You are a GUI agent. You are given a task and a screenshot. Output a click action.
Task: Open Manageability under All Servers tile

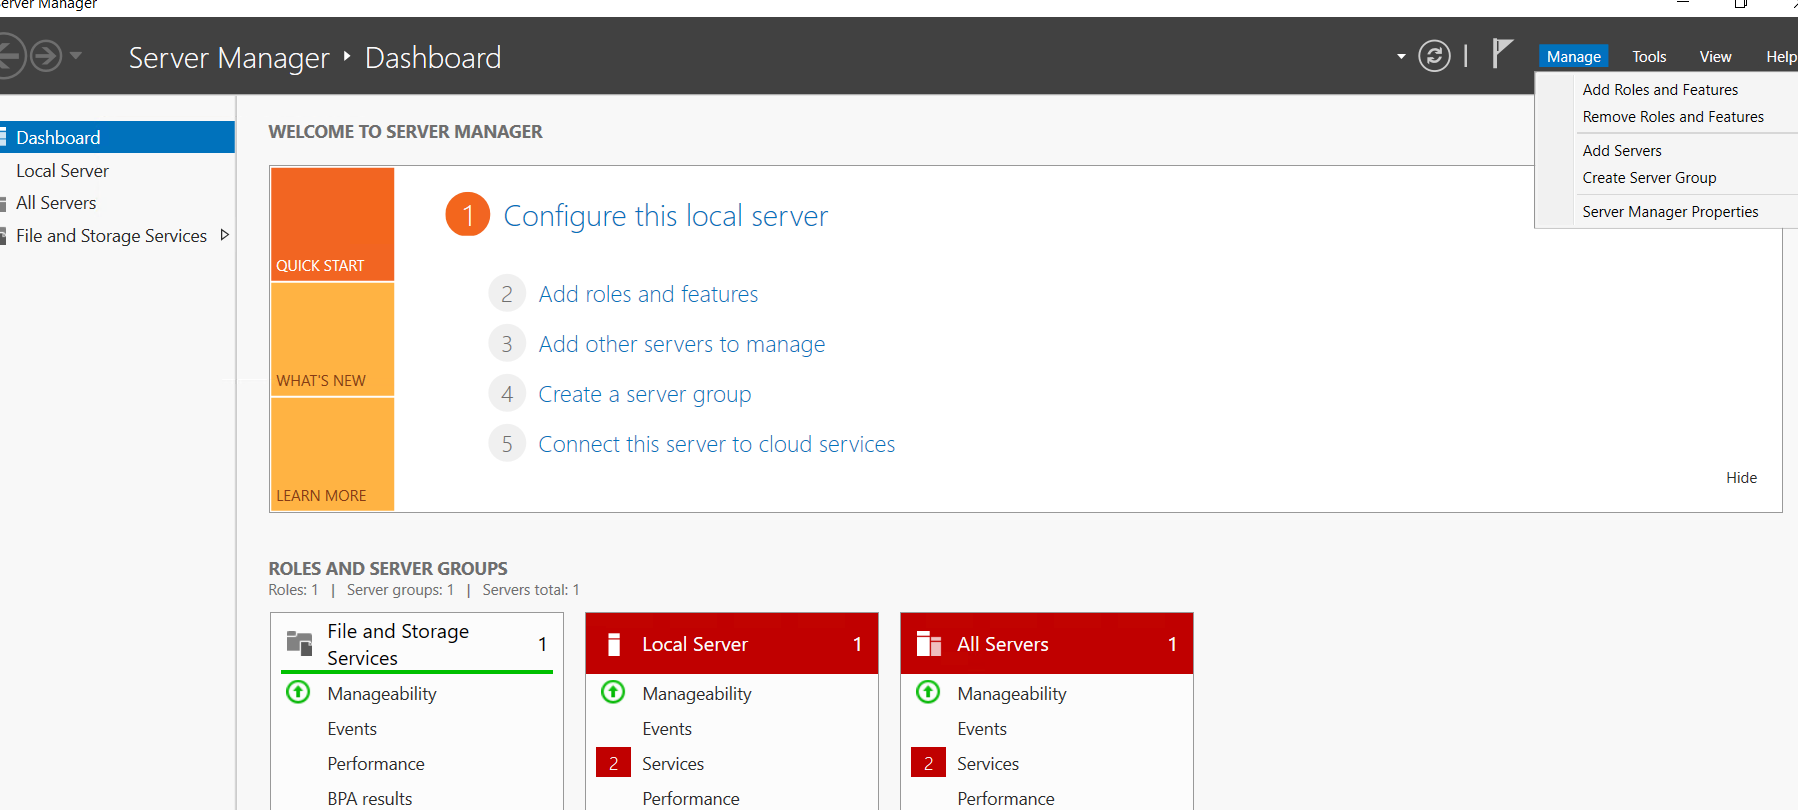[1012, 694]
